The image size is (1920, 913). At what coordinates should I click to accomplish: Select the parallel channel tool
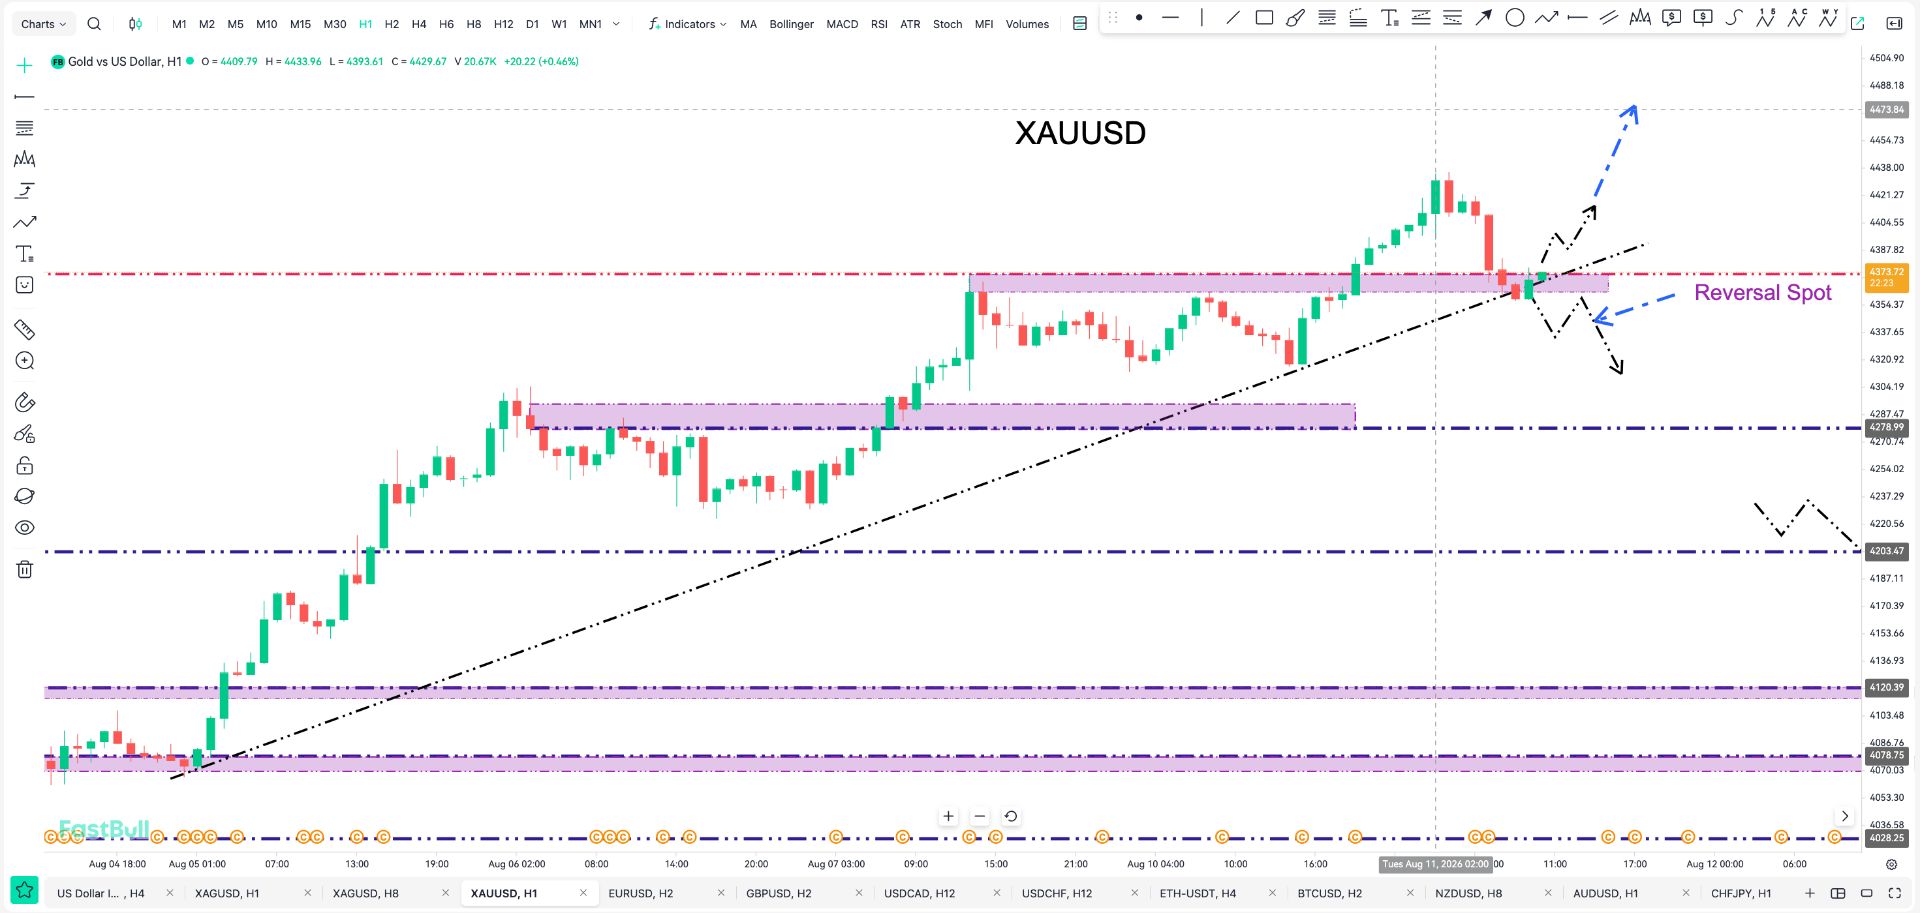coord(1609,18)
